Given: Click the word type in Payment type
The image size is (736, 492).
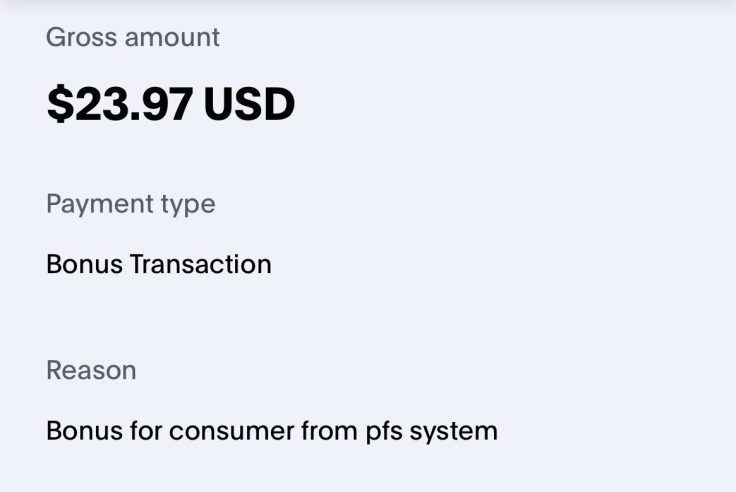Looking at the screenshot, I should pos(189,206).
